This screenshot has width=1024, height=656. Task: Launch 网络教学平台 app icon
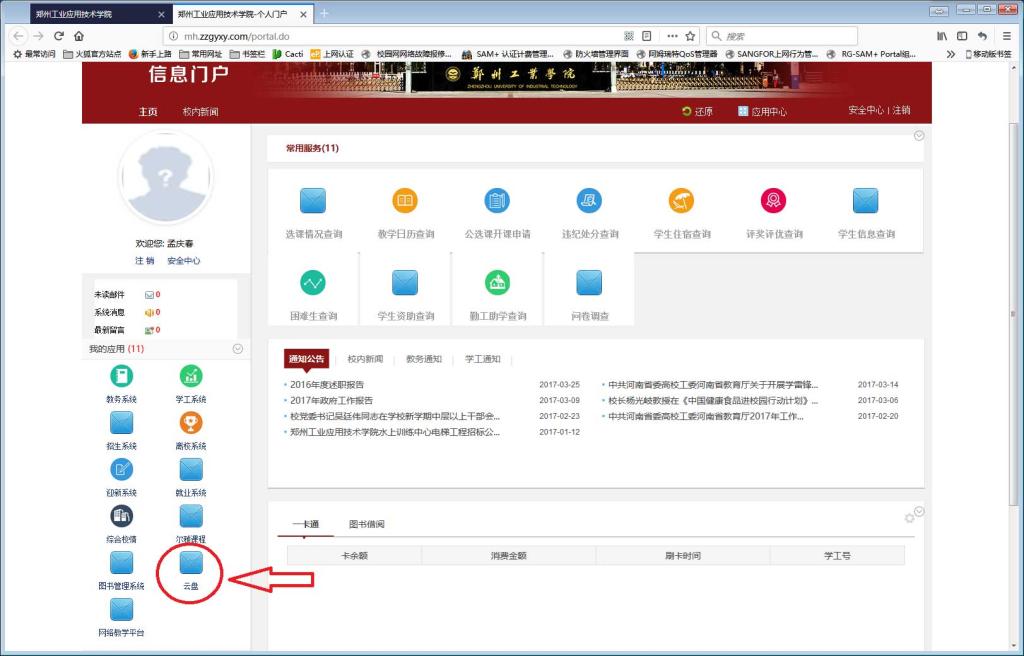coord(121,610)
